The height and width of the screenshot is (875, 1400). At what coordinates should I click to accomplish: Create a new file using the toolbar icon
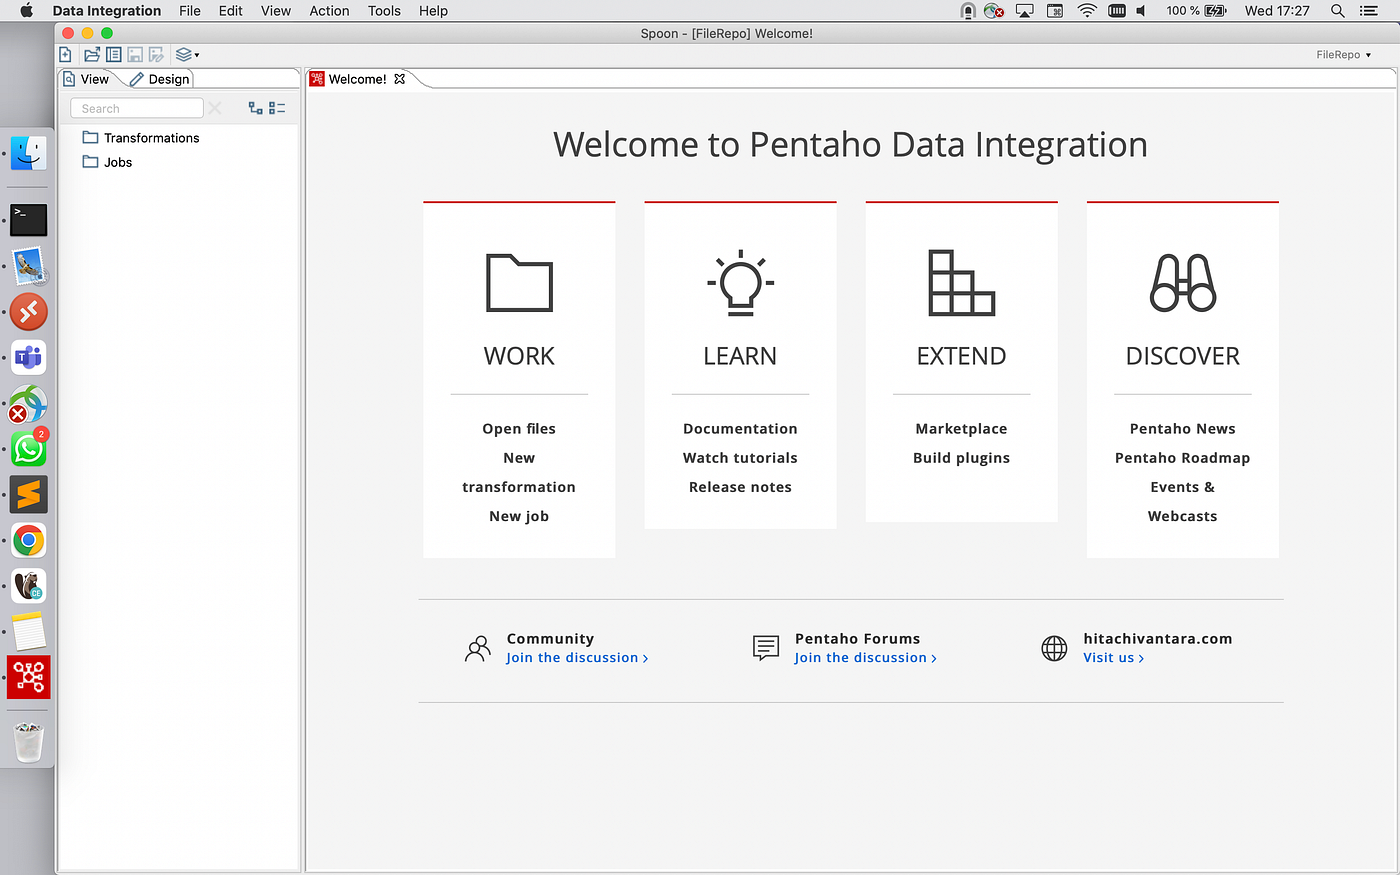(65, 54)
